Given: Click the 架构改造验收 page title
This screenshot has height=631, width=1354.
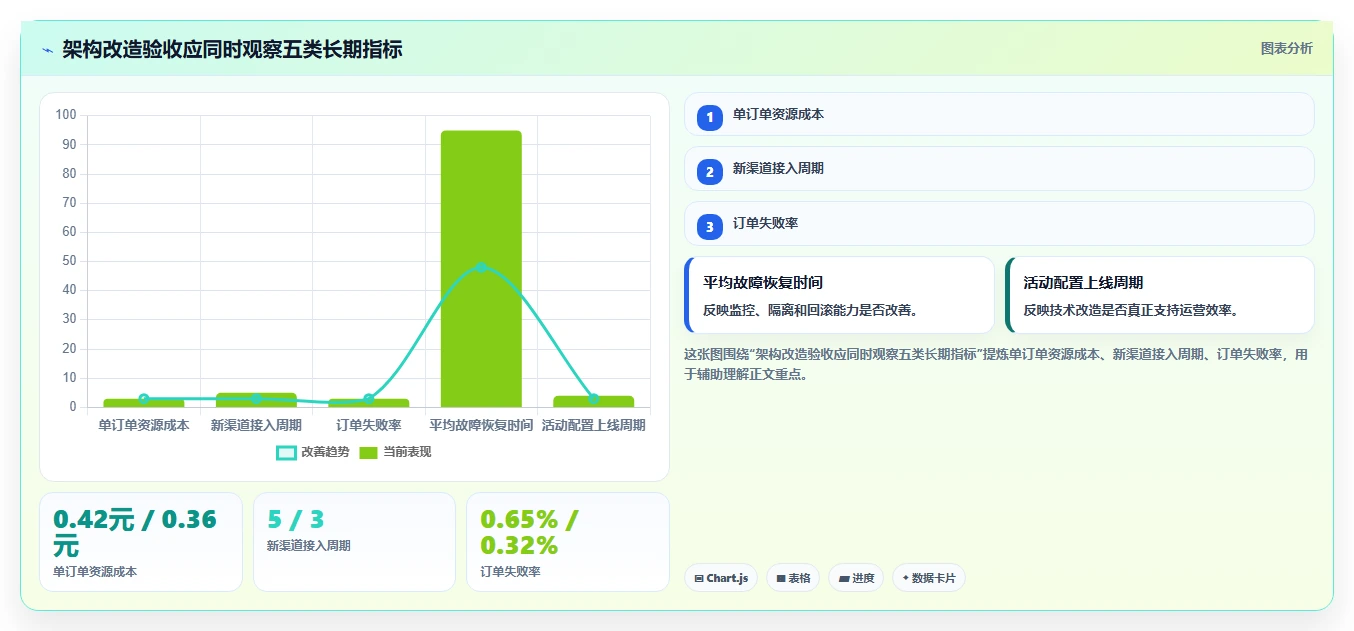Looking at the screenshot, I should pyautogui.click(x=232, y=49).
